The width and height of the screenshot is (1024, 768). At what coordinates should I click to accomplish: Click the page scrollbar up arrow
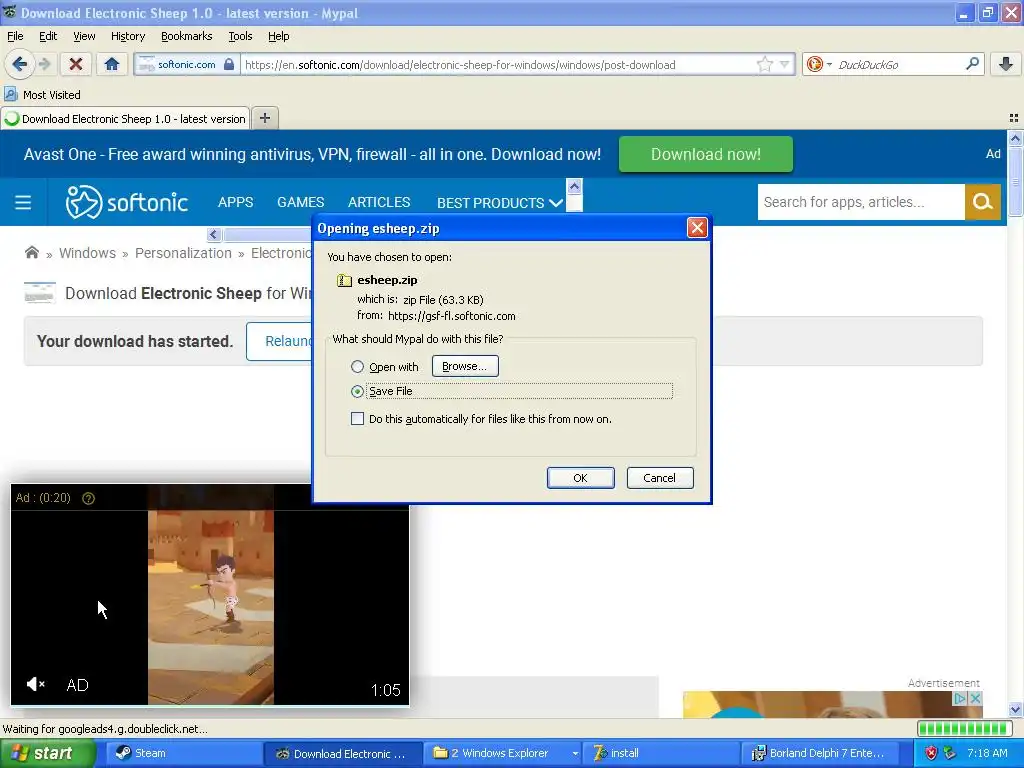coord(1015,138)
